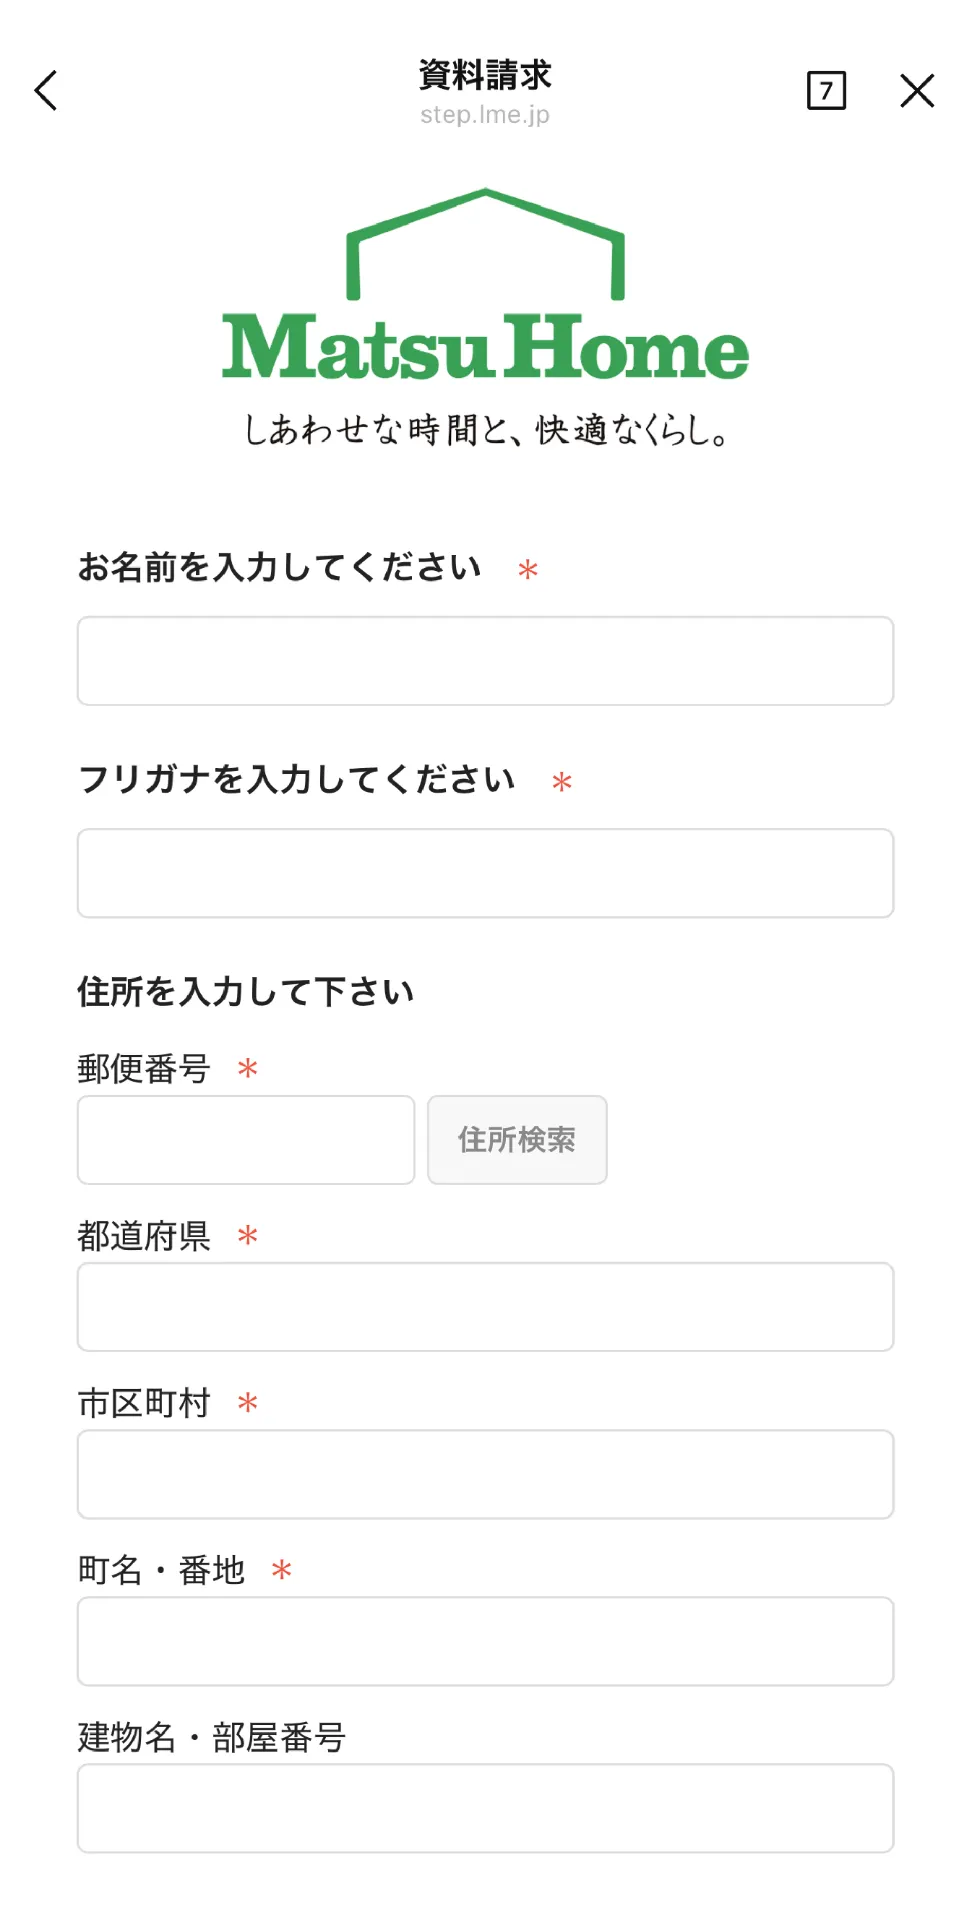Focus the フリガナ input field

(x=485, y=873)
